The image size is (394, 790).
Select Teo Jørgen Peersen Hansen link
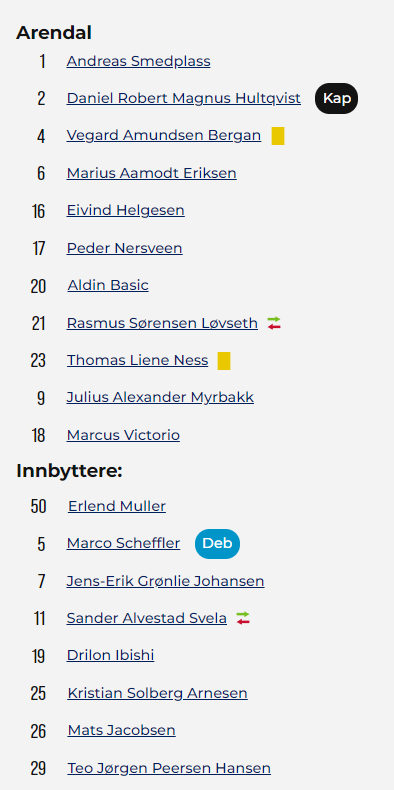pyautogui.click(x=169, y=768)
